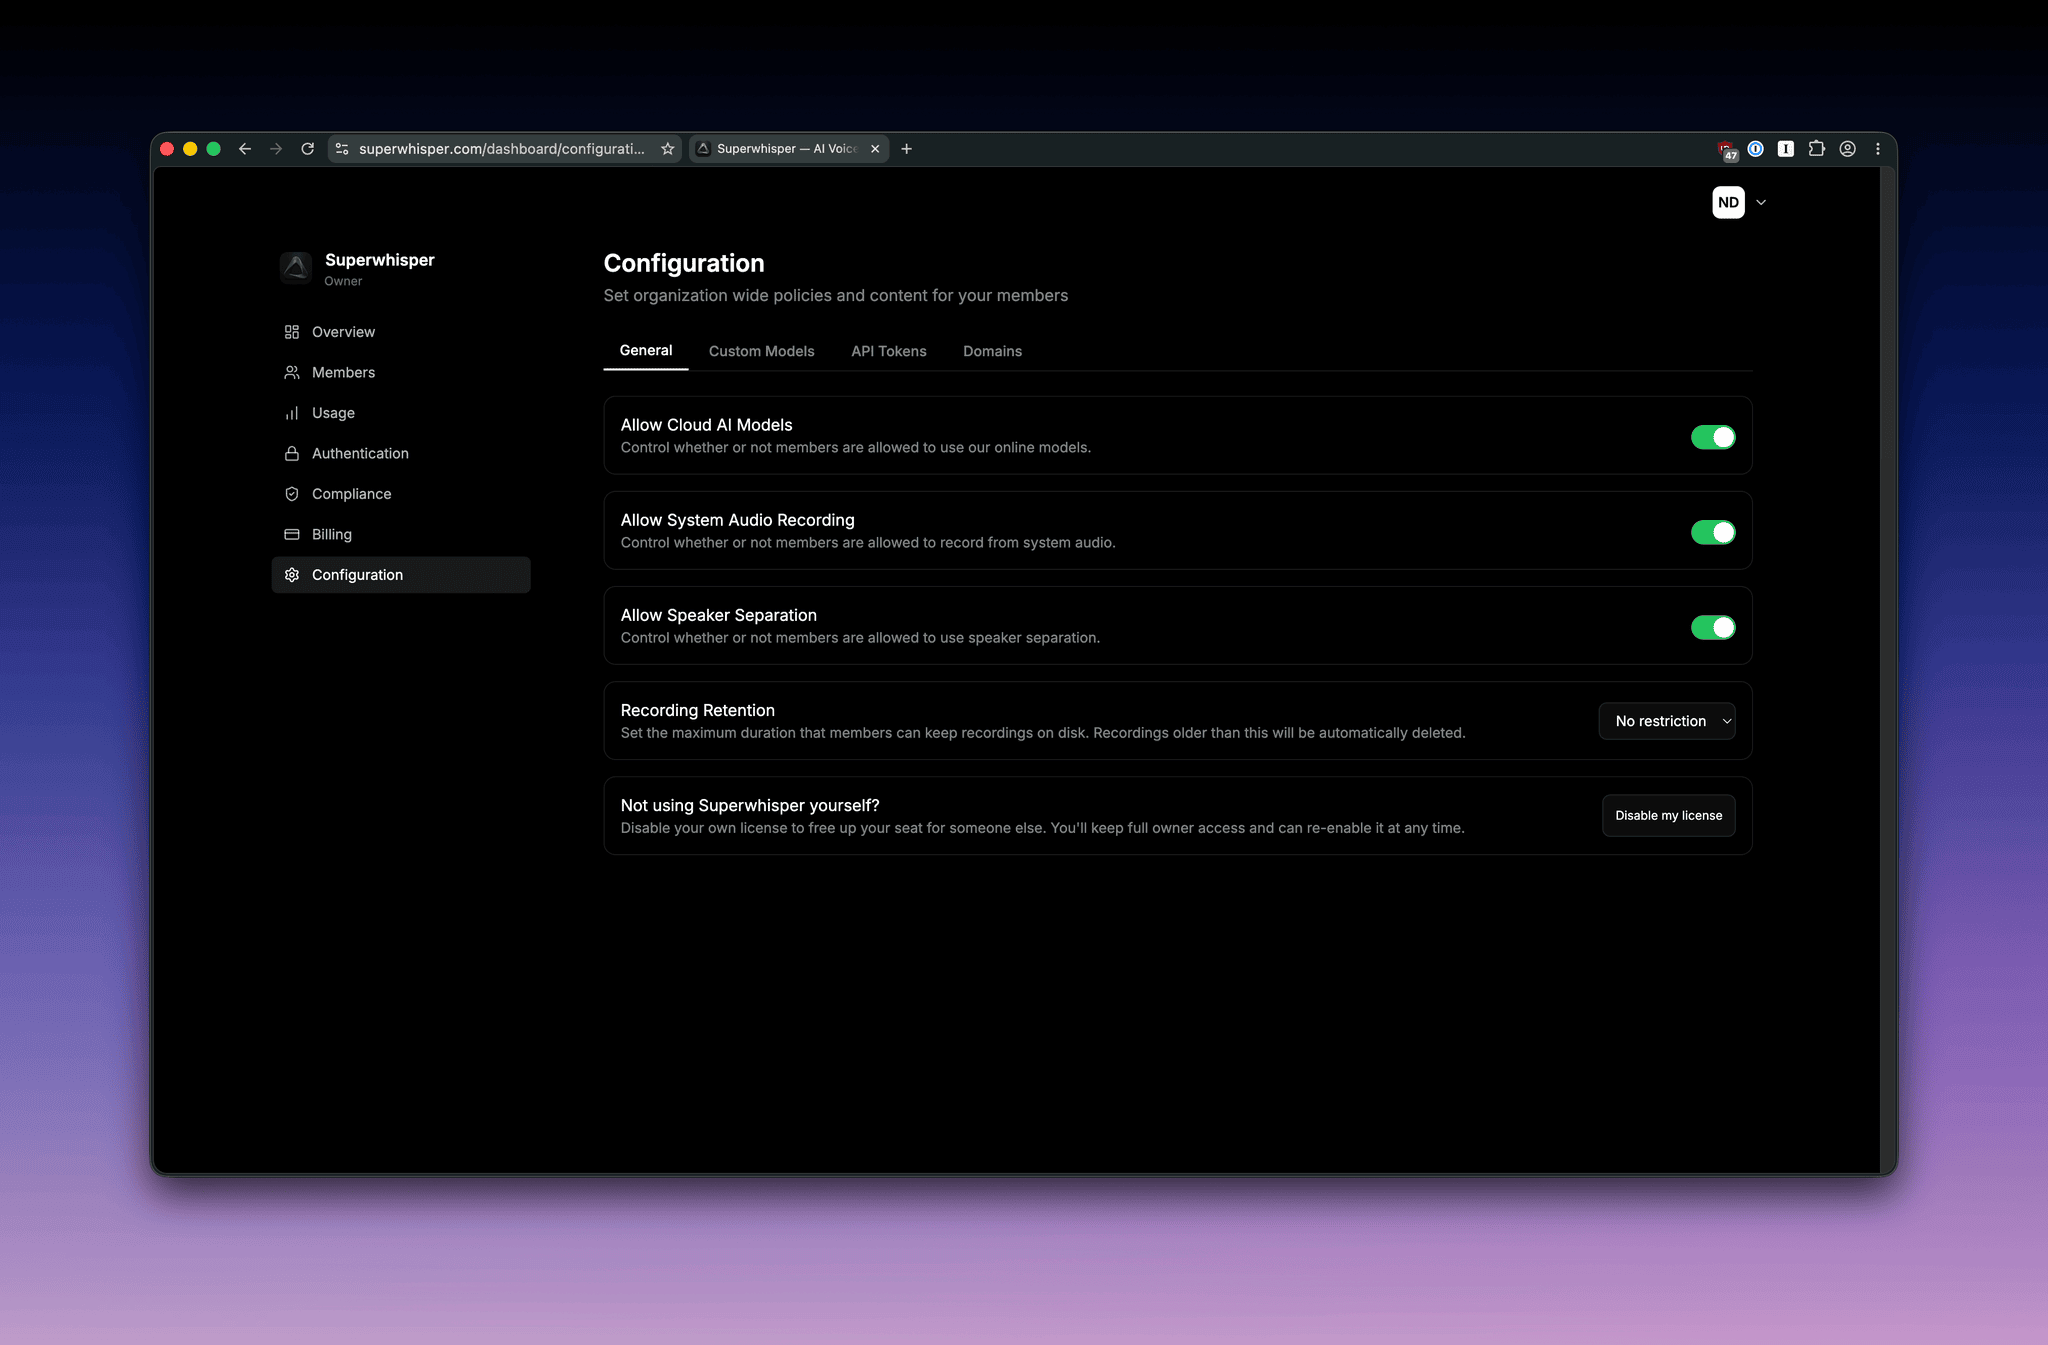Go back with browser back arrow
The width and height of the screenshot is (2048, 1345).
245,149
